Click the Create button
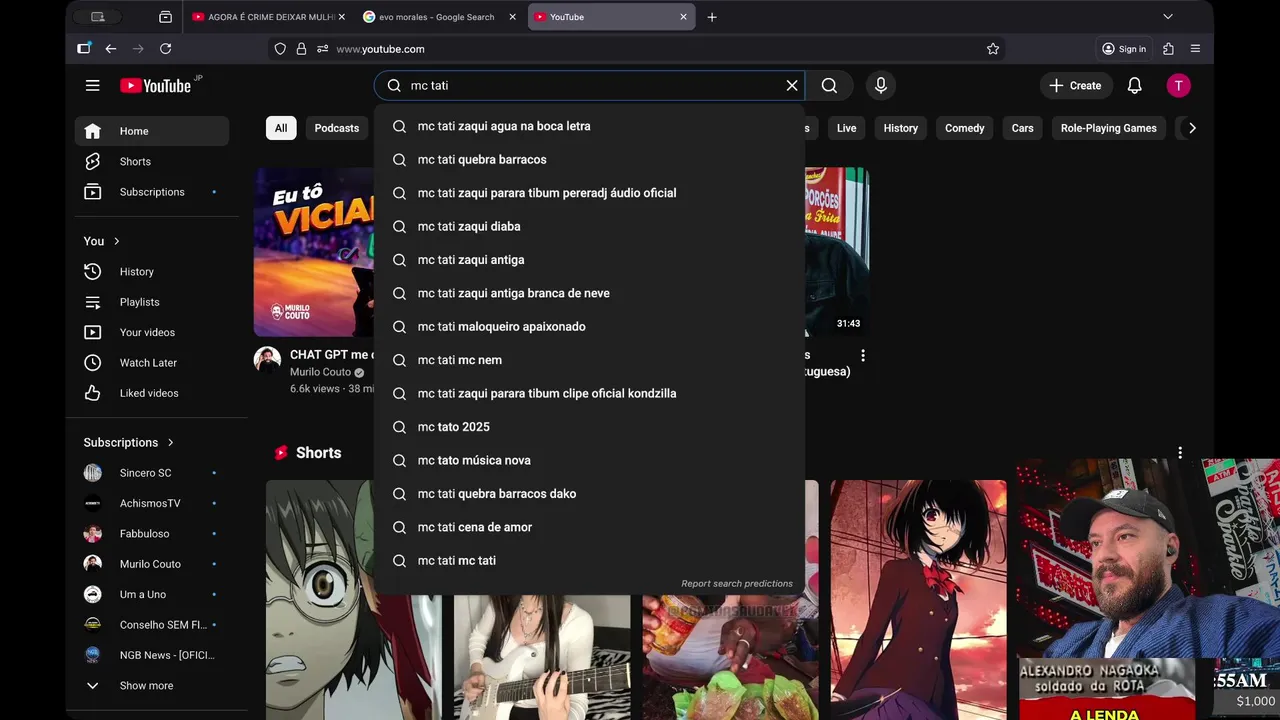This screenshot has width=1280, height=720. 1075,86
